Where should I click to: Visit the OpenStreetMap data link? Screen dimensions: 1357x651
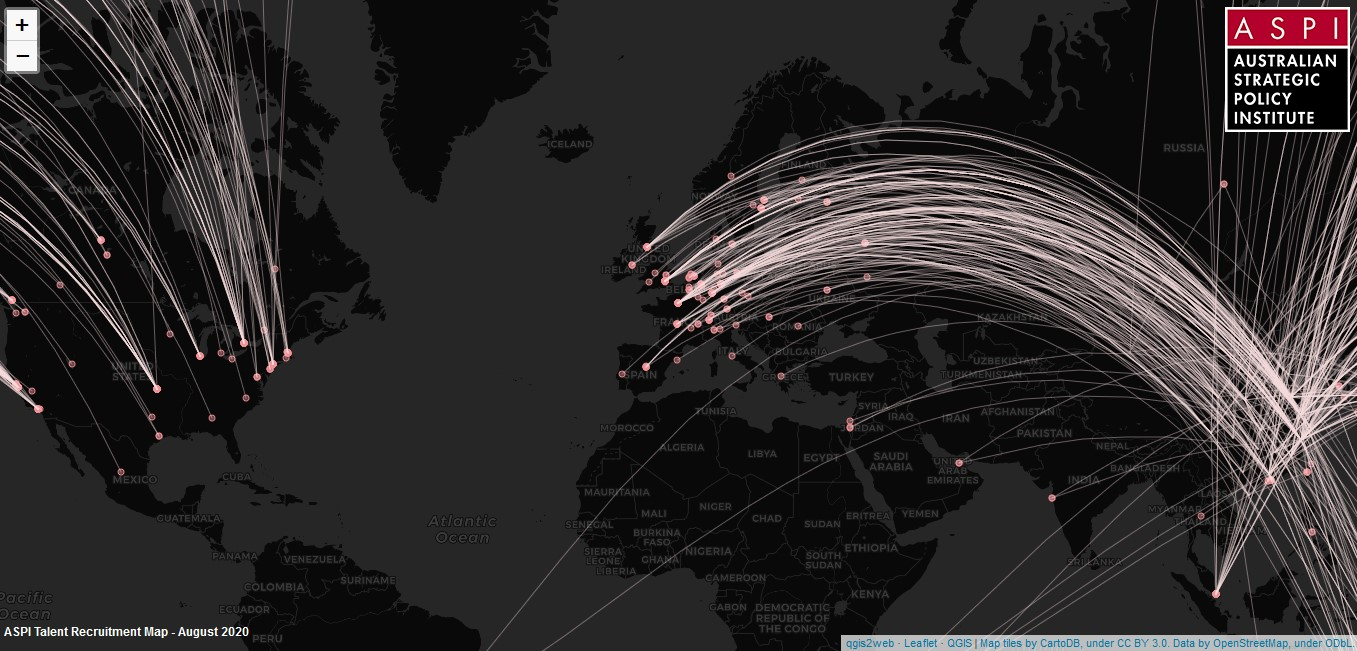1250,643
